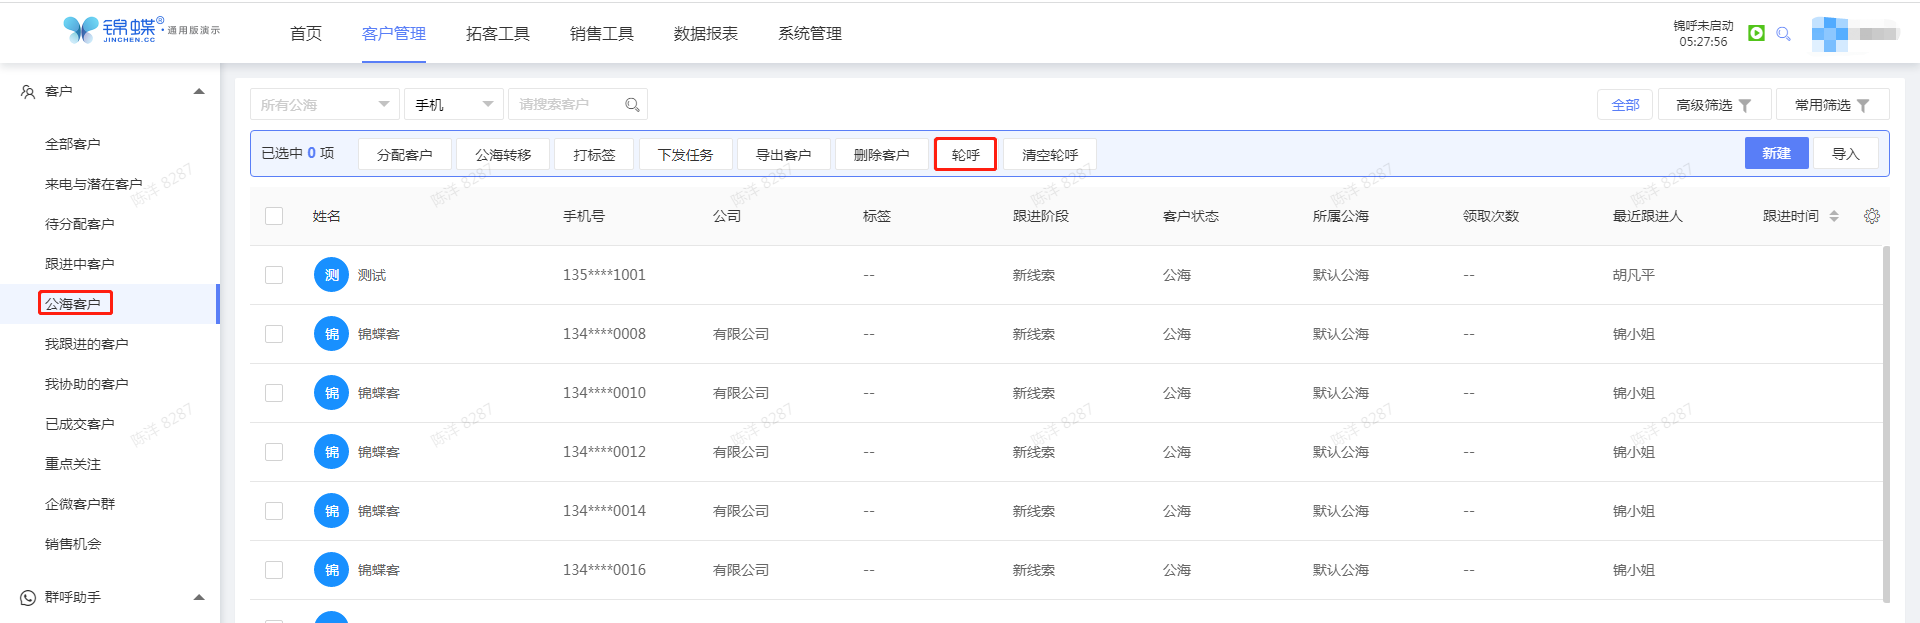The width and height of the screenshot is (1920, 623).
Task: Click avatar of customer with phone 134****0008
Action: pyautogui.click(x=331, y=334)
